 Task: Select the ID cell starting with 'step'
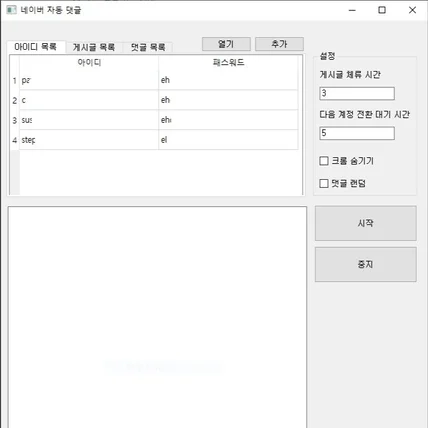click(89, 140)
